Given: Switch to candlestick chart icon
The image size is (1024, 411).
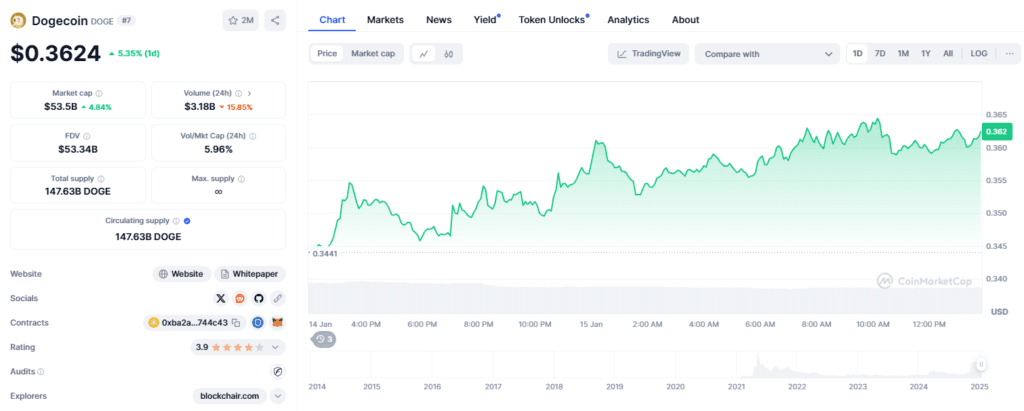Looking at the screenshot, I should pyautogui.click(x=448, y=54).
